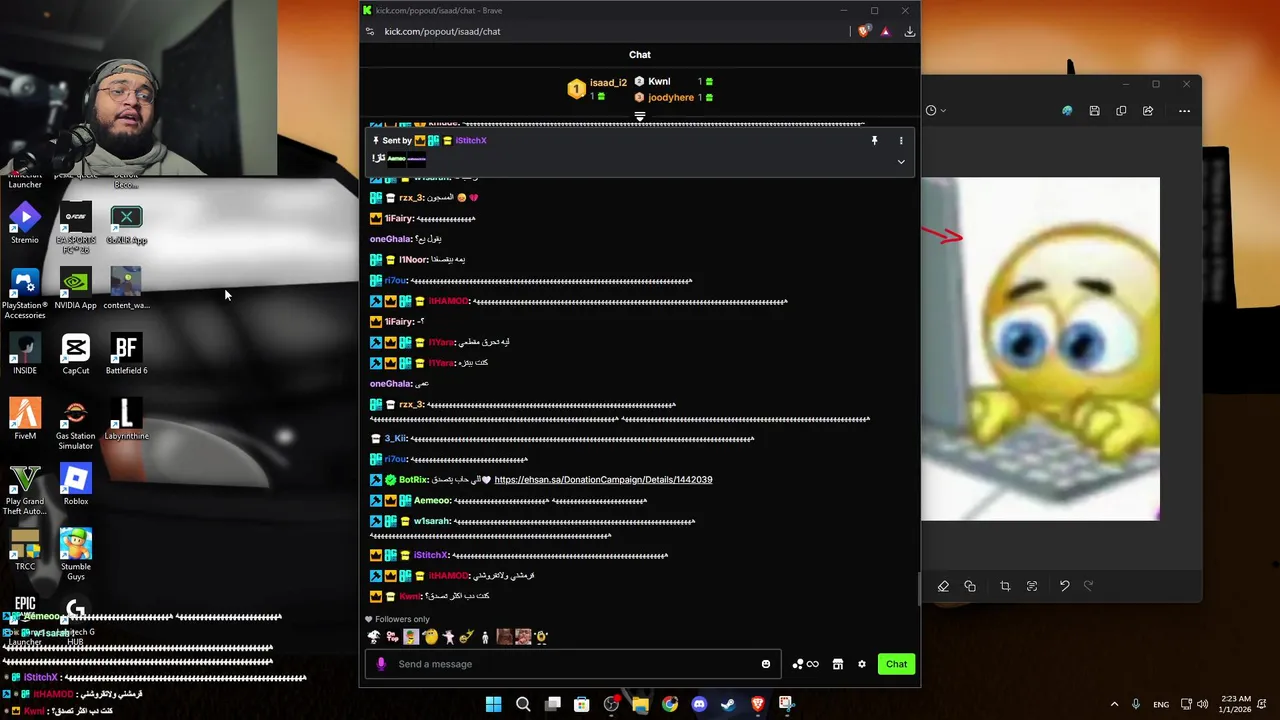
Task: Click the purple microphone icon in message box
Action: [380, 664]
